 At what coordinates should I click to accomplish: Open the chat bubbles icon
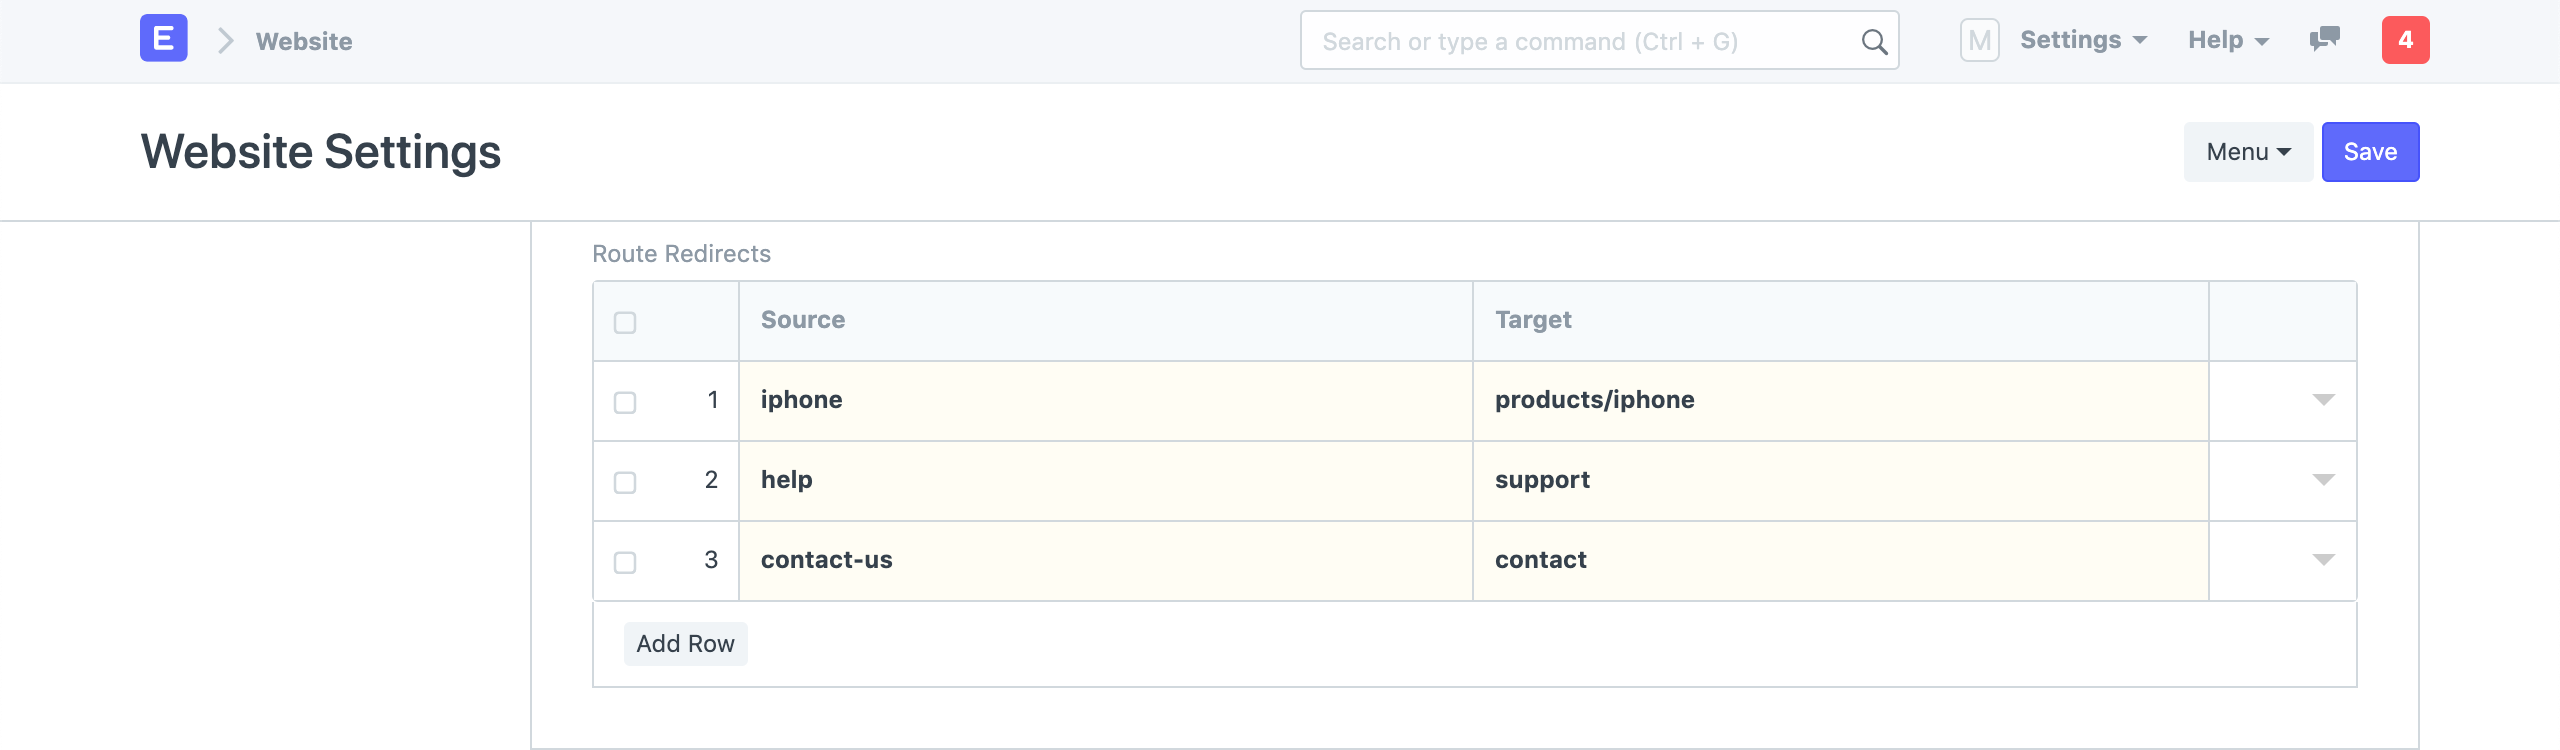tap(2324, 39)
